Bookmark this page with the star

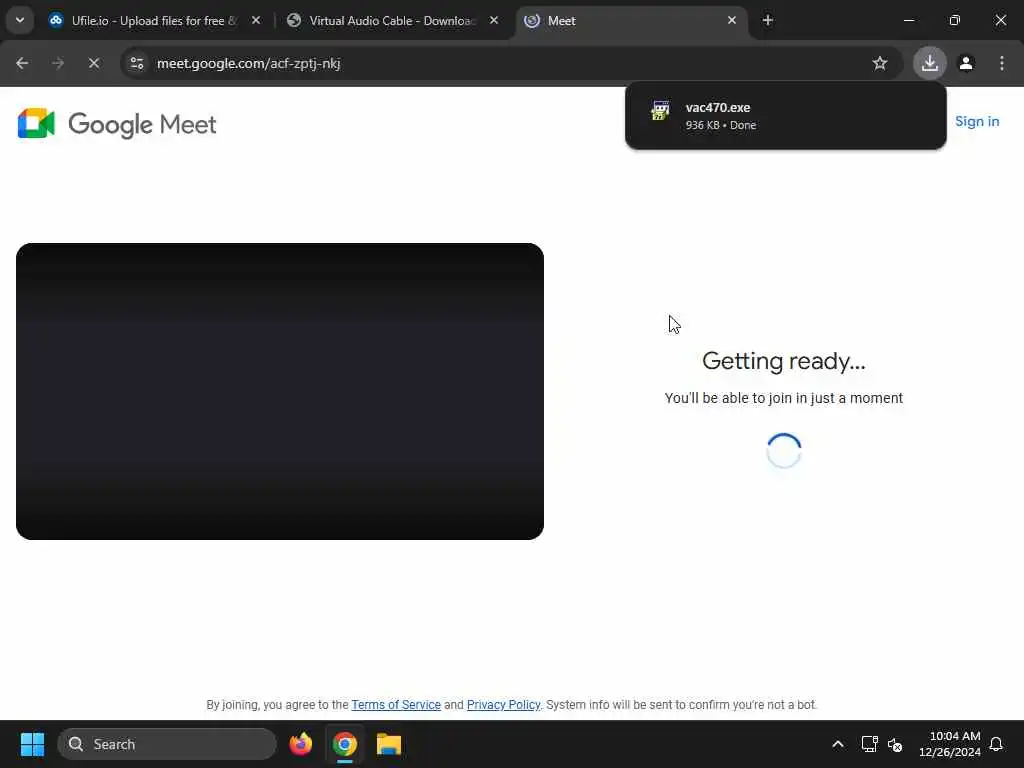pos(880,63)
